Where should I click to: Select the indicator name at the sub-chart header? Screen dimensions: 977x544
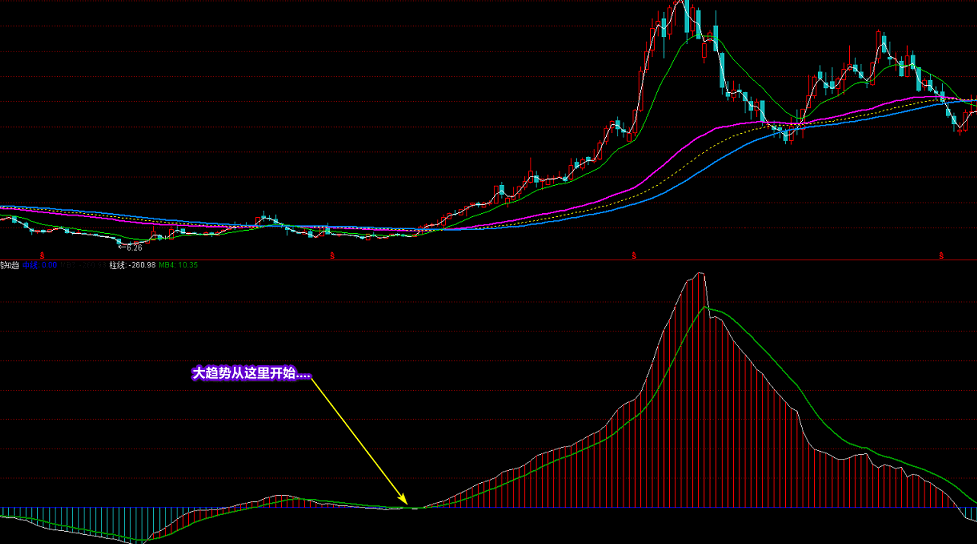click(x=10, y=265)
